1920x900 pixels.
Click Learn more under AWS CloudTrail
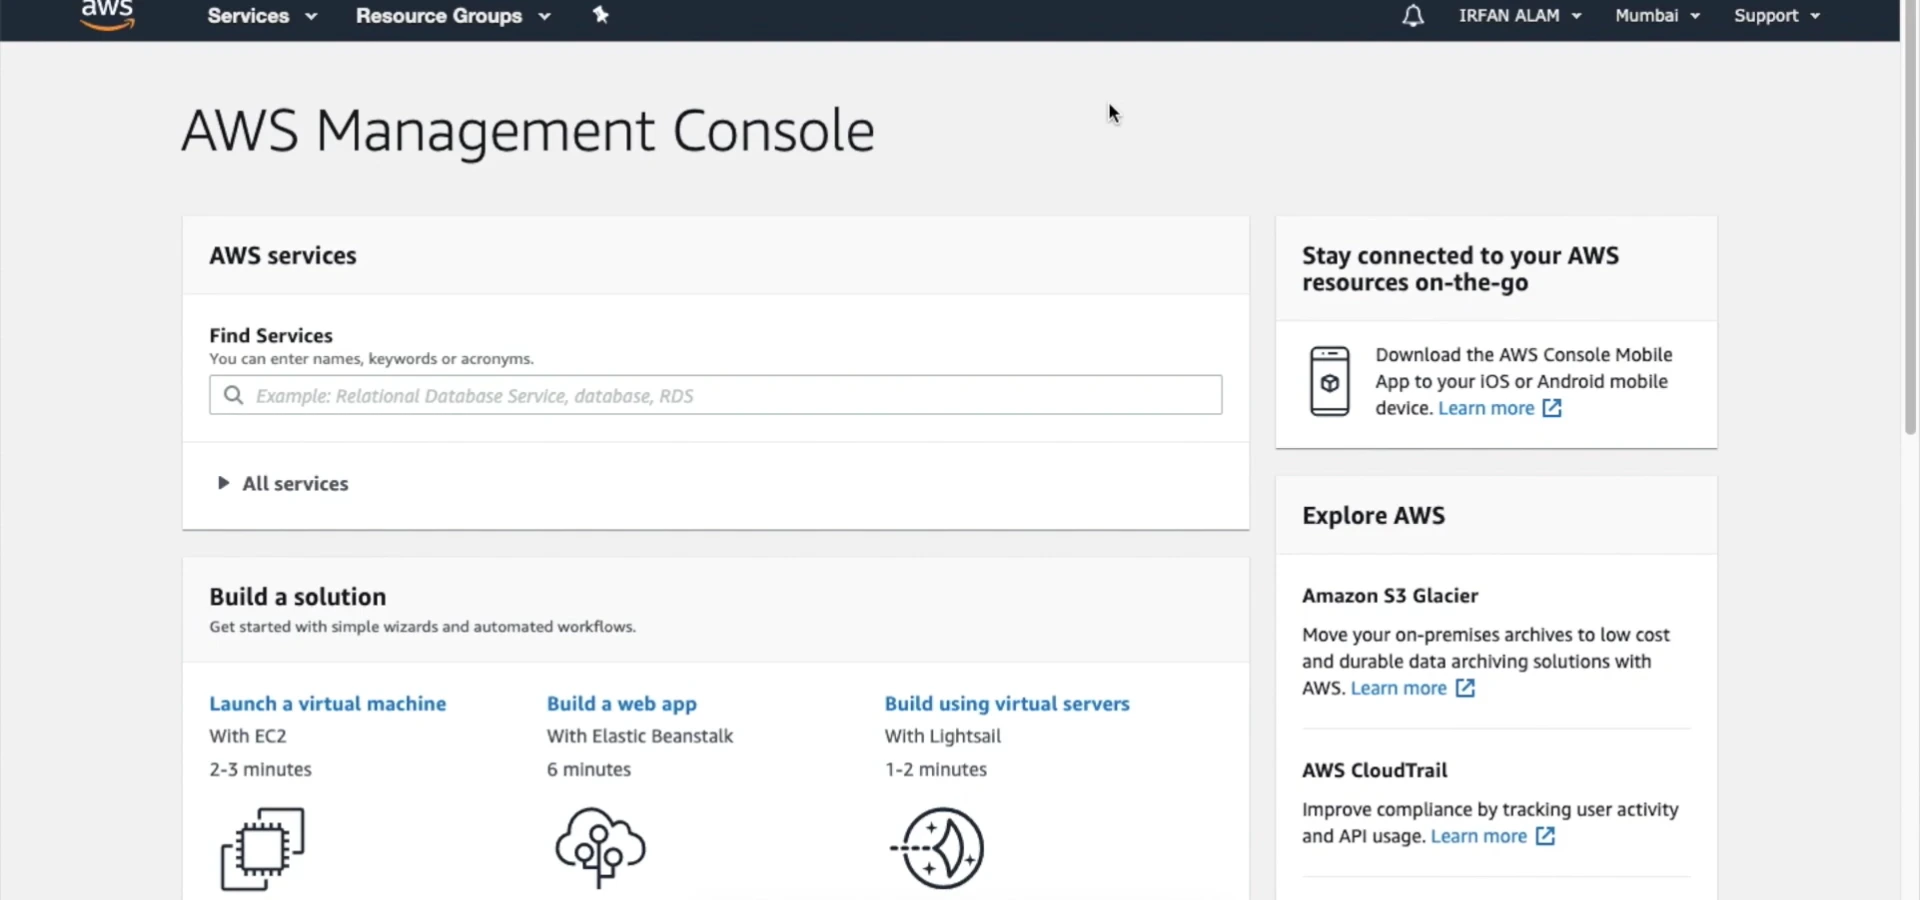click(1478, 836)
